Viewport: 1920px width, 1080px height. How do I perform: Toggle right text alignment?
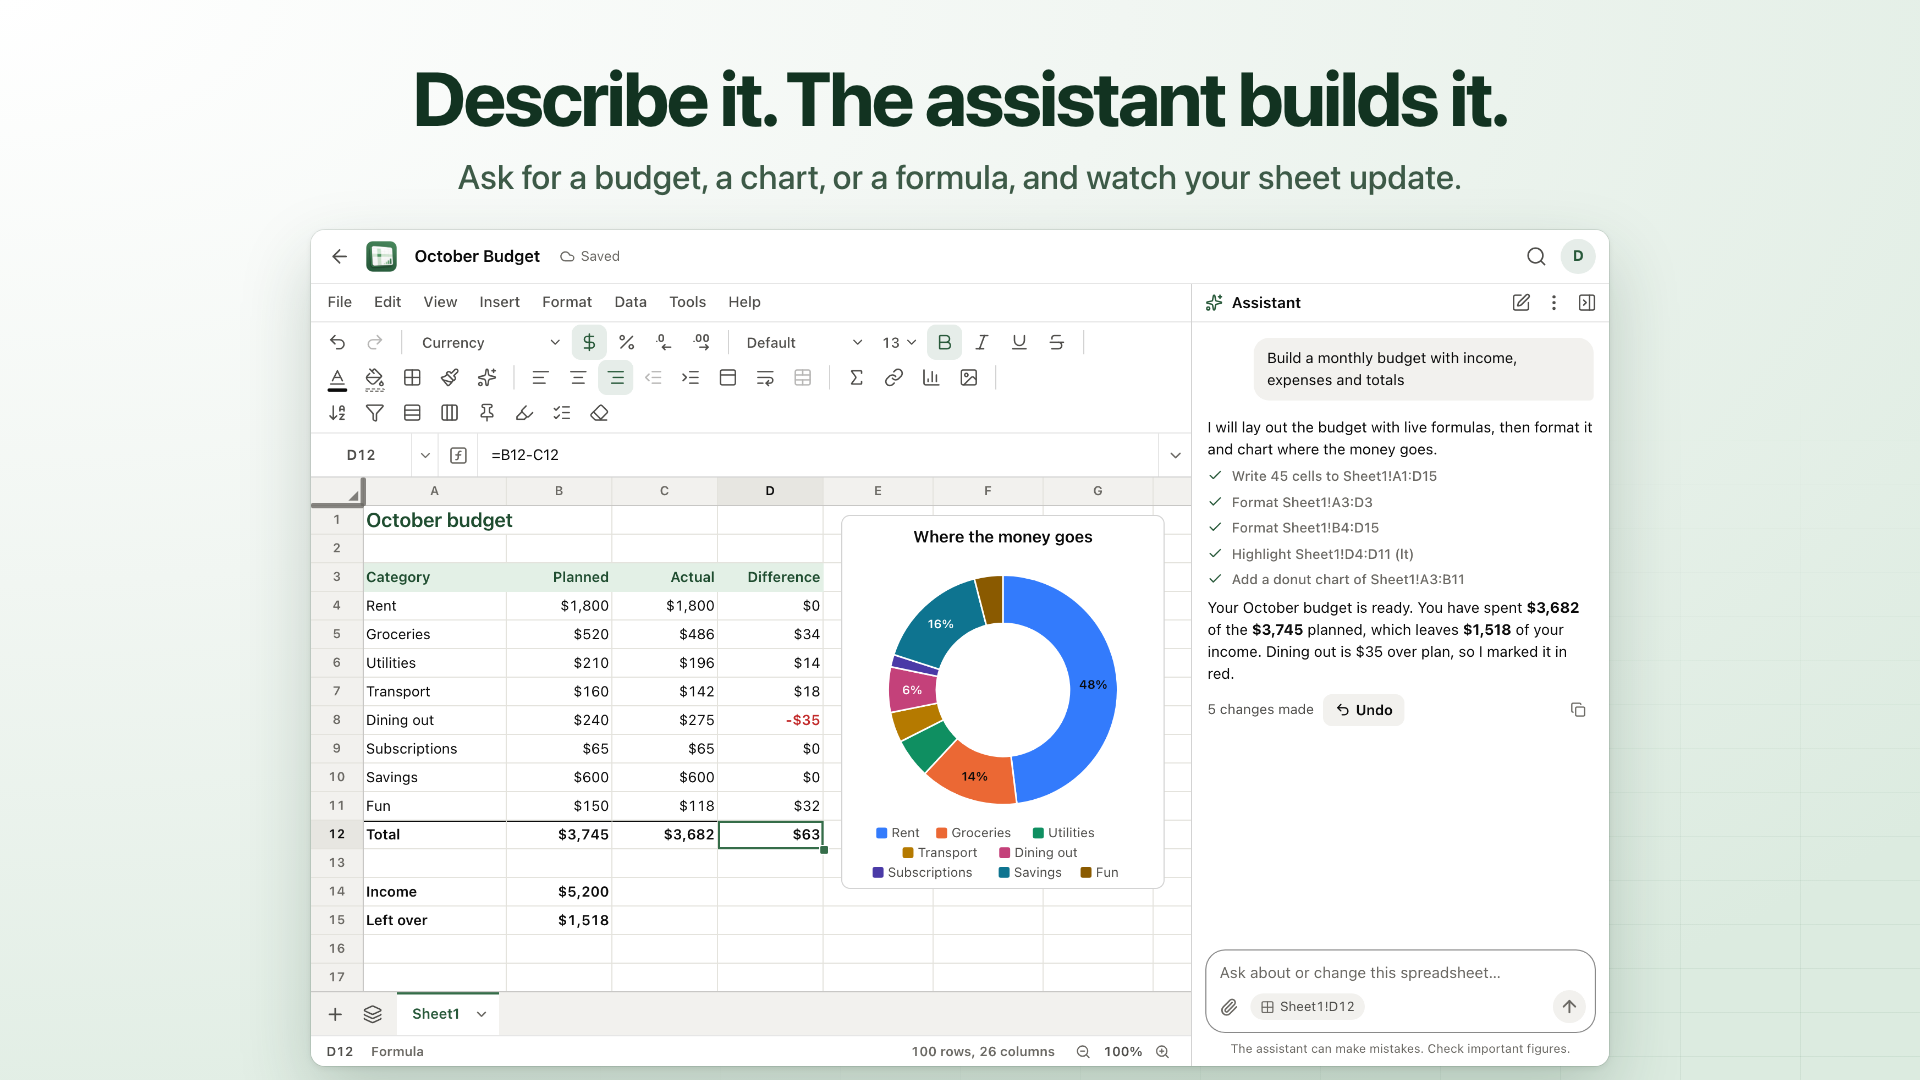[x=615, y=378]
